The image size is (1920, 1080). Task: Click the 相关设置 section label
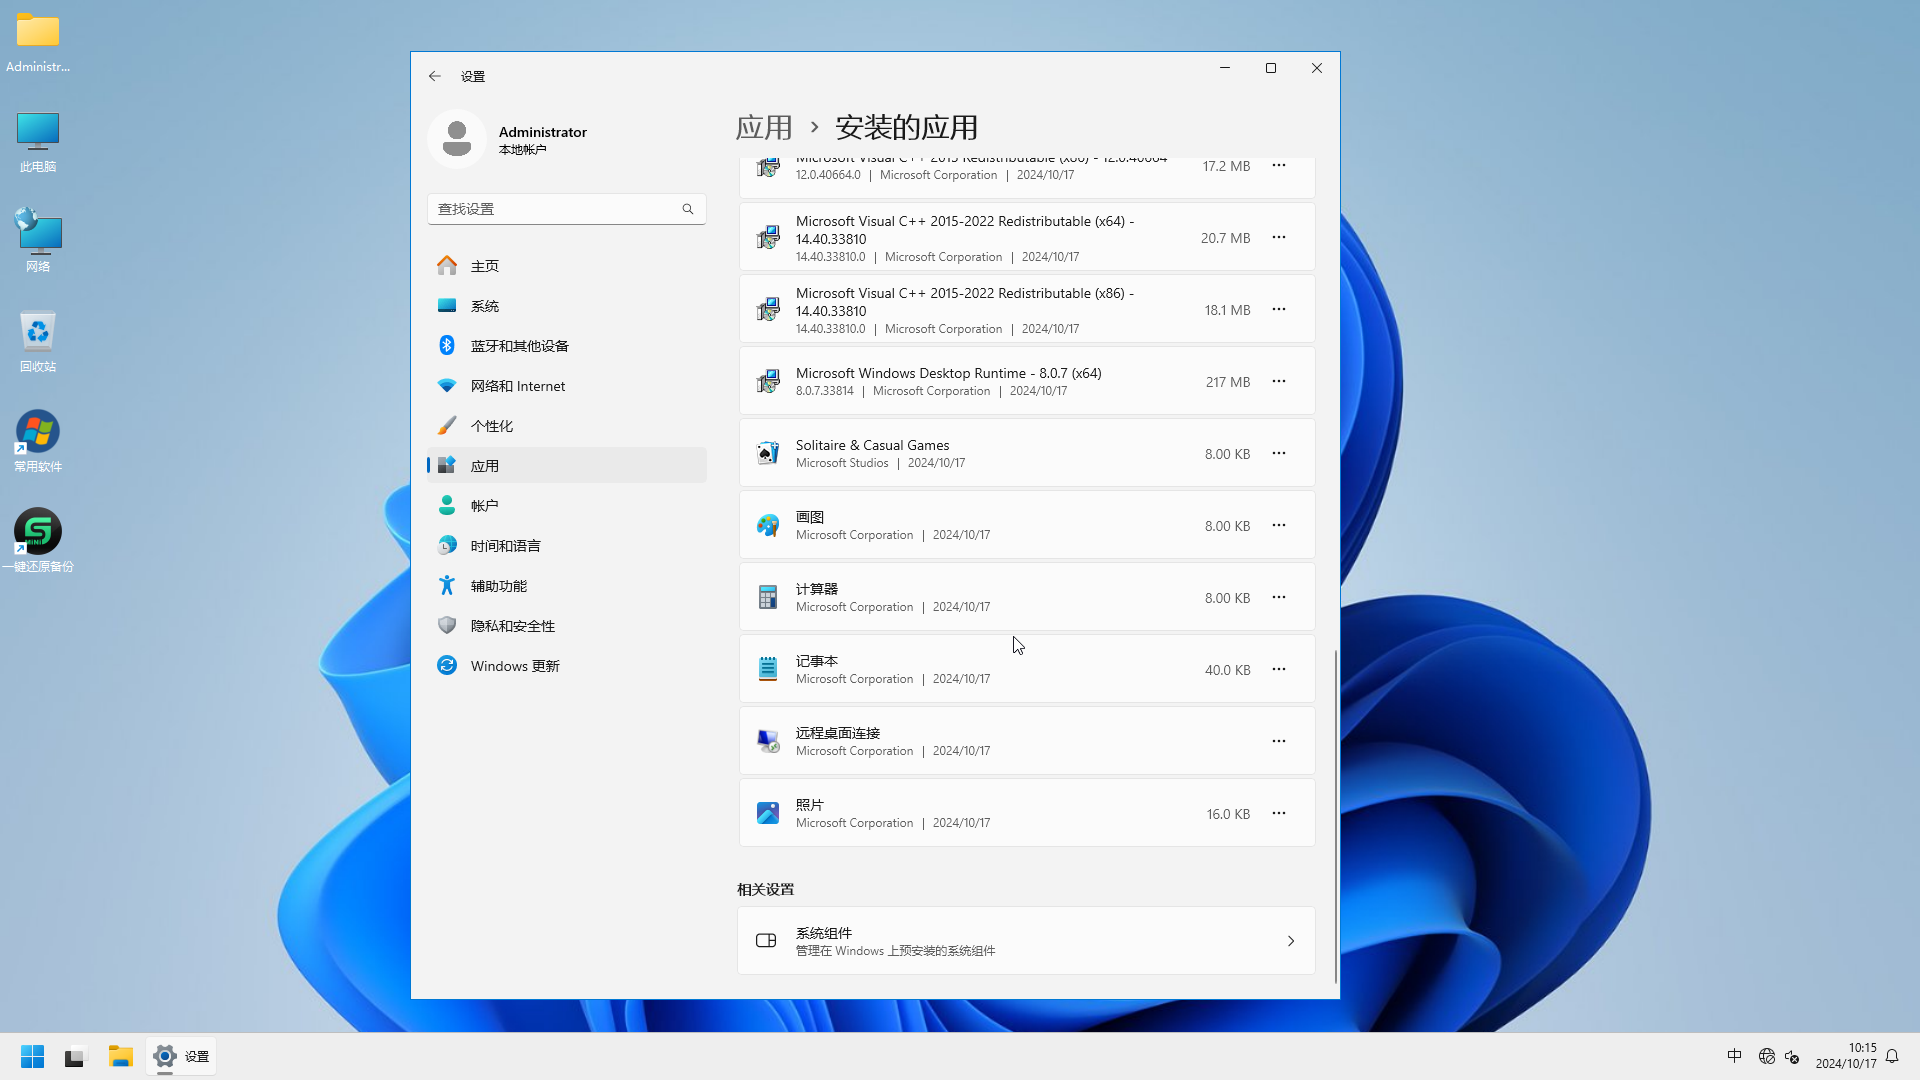pyautogui.click(x=766, y=890)
